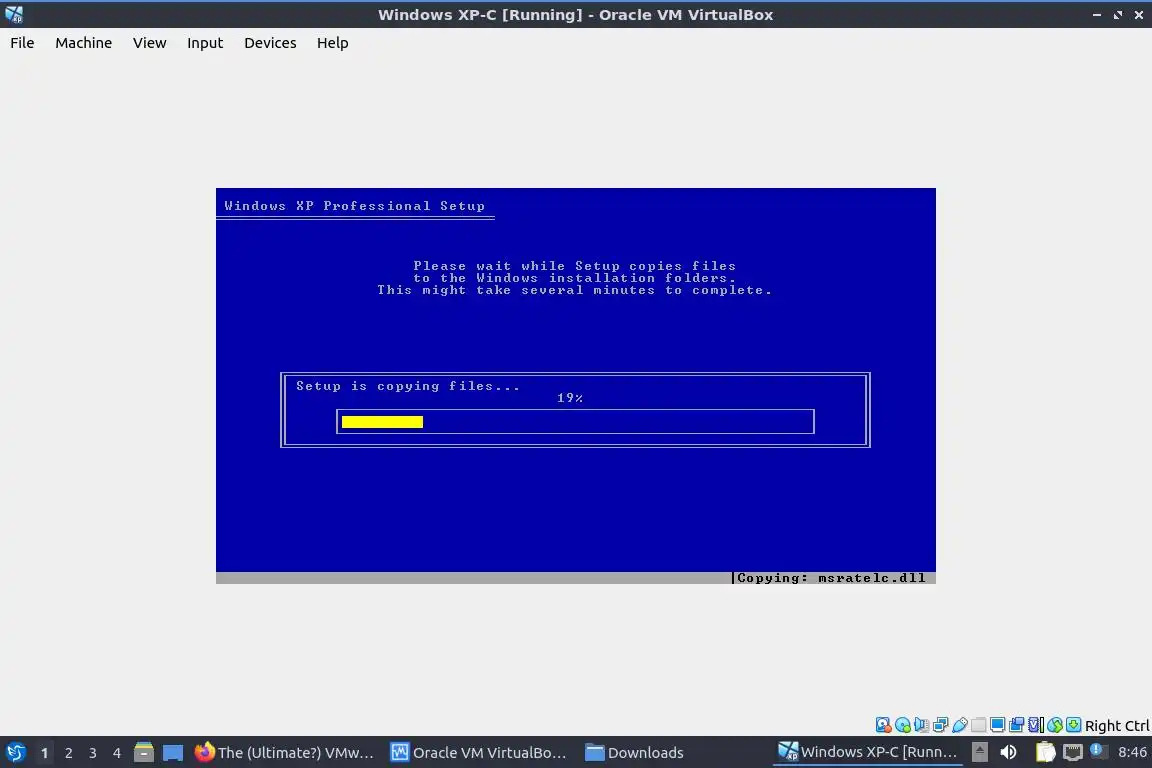Switch to workspace 2

pos(68,753)
